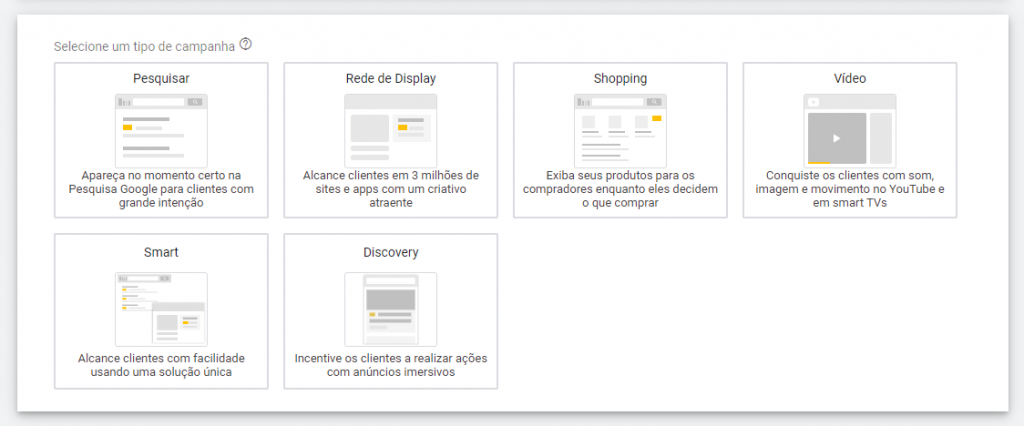
Task: Pick the Shopping campaign type card
Action: point(620,140)
